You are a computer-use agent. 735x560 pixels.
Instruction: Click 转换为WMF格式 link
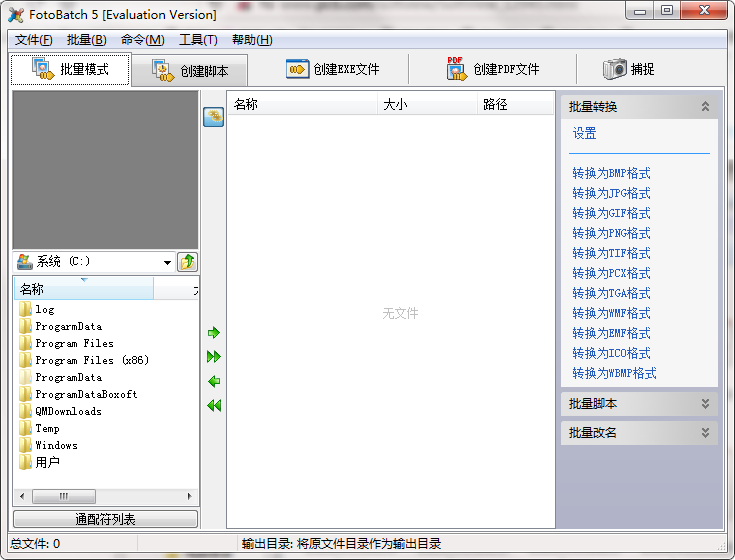[x=611, y=313]
